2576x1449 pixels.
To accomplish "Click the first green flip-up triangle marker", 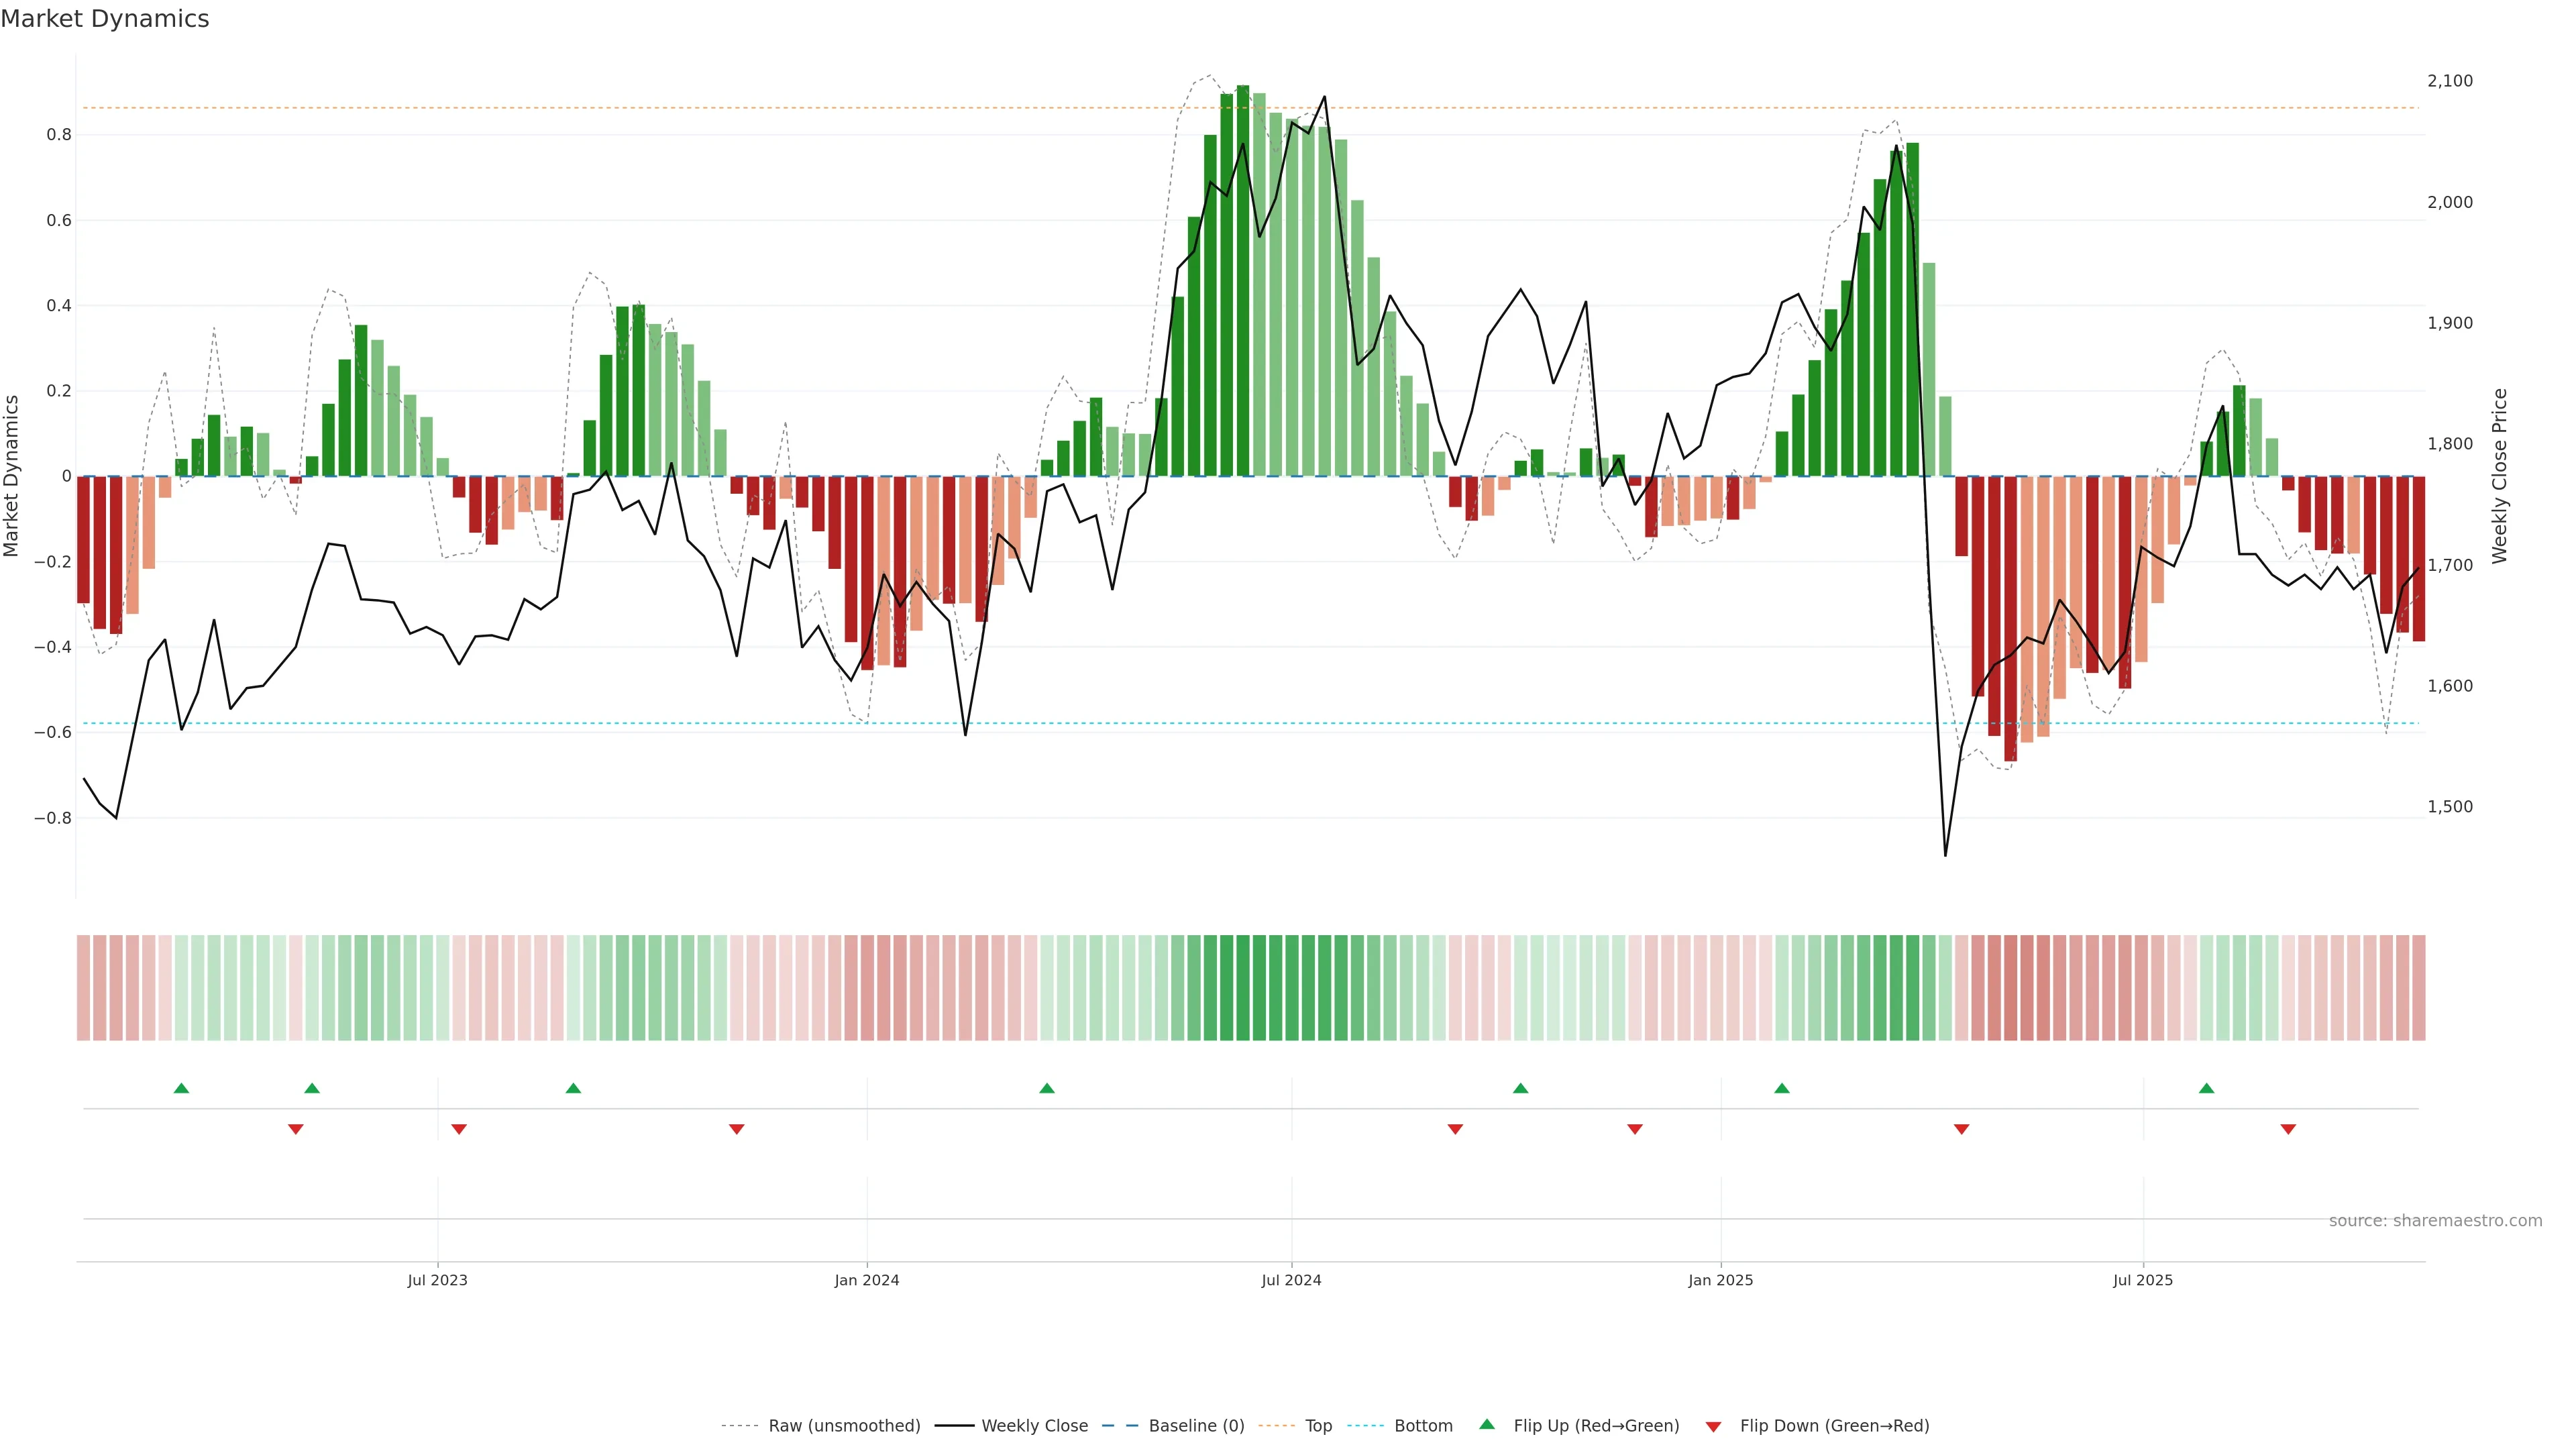I will pyautogui.click(x=181, y=1088).
